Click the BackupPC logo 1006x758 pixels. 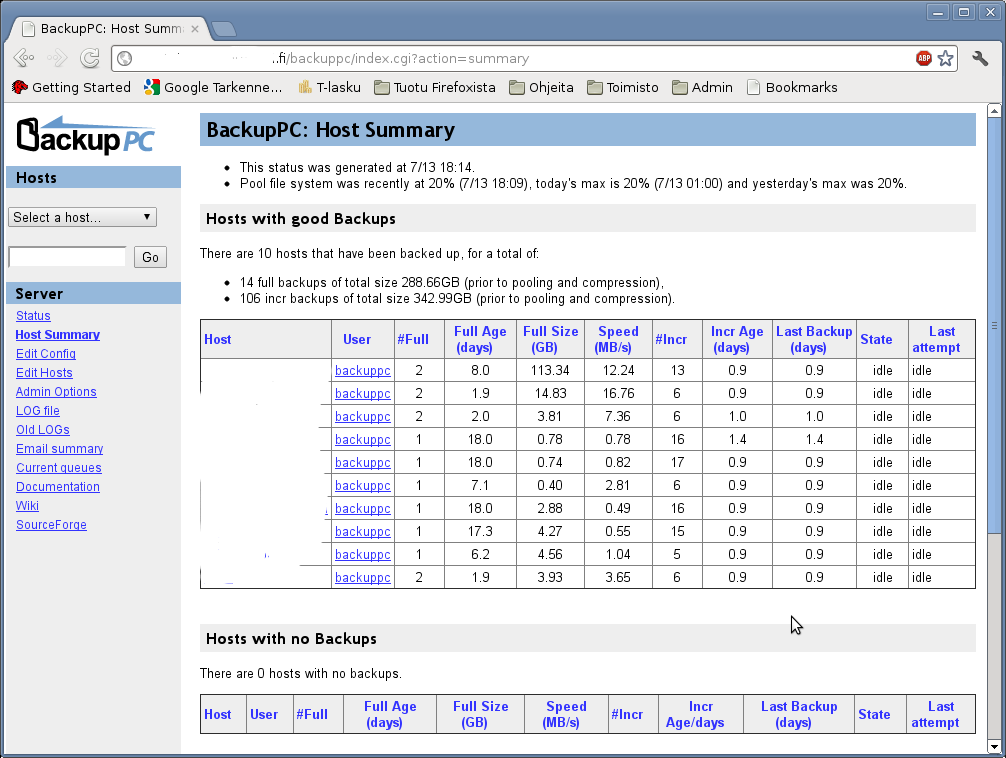86,135
